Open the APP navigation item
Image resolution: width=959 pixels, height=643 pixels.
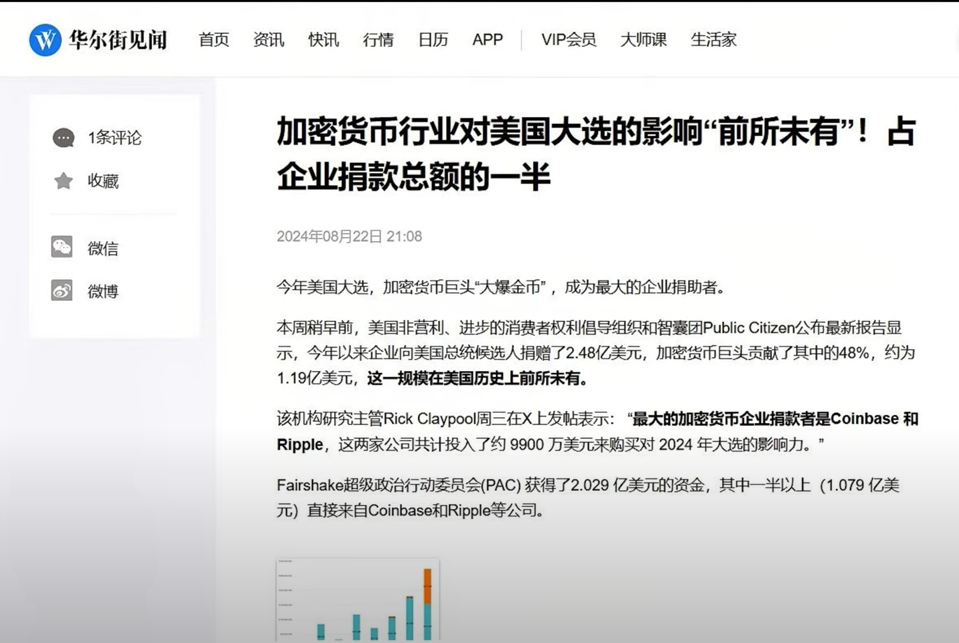[487, 40]
